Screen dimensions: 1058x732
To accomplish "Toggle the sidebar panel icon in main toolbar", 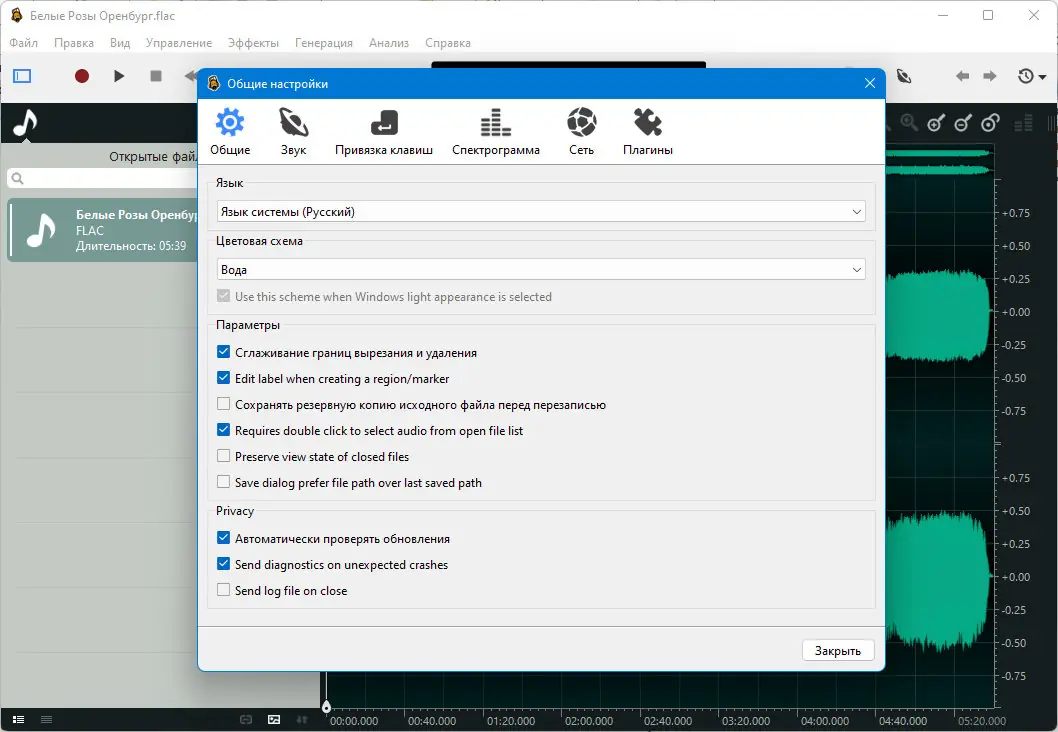I will tap(22, 76).
